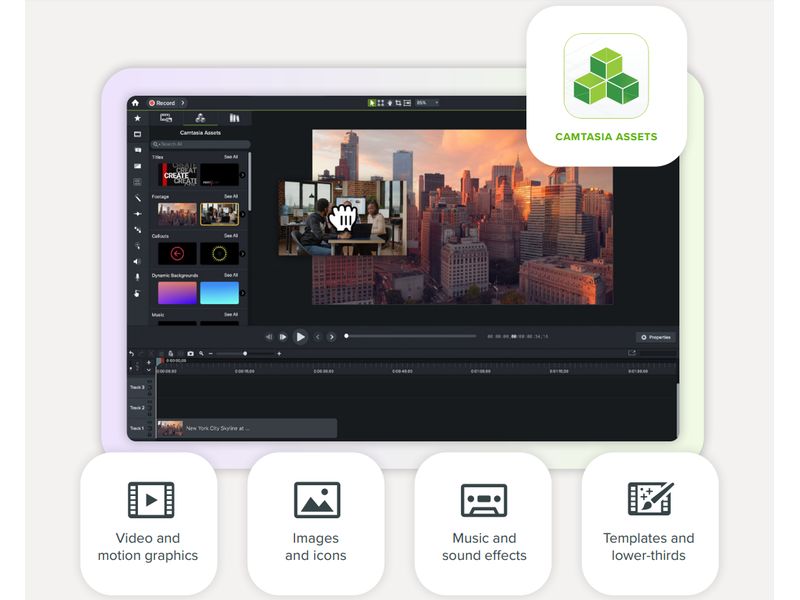Open the Captions tool in sidebar
The width and height of the screenshot is (800, 600).
pos(137,182)
